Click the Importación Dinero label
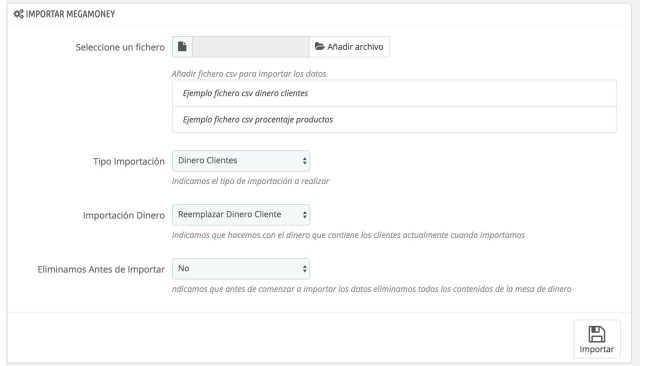This screenshot has width=646, height=366. pyautogui.click(x=124, y=216)
